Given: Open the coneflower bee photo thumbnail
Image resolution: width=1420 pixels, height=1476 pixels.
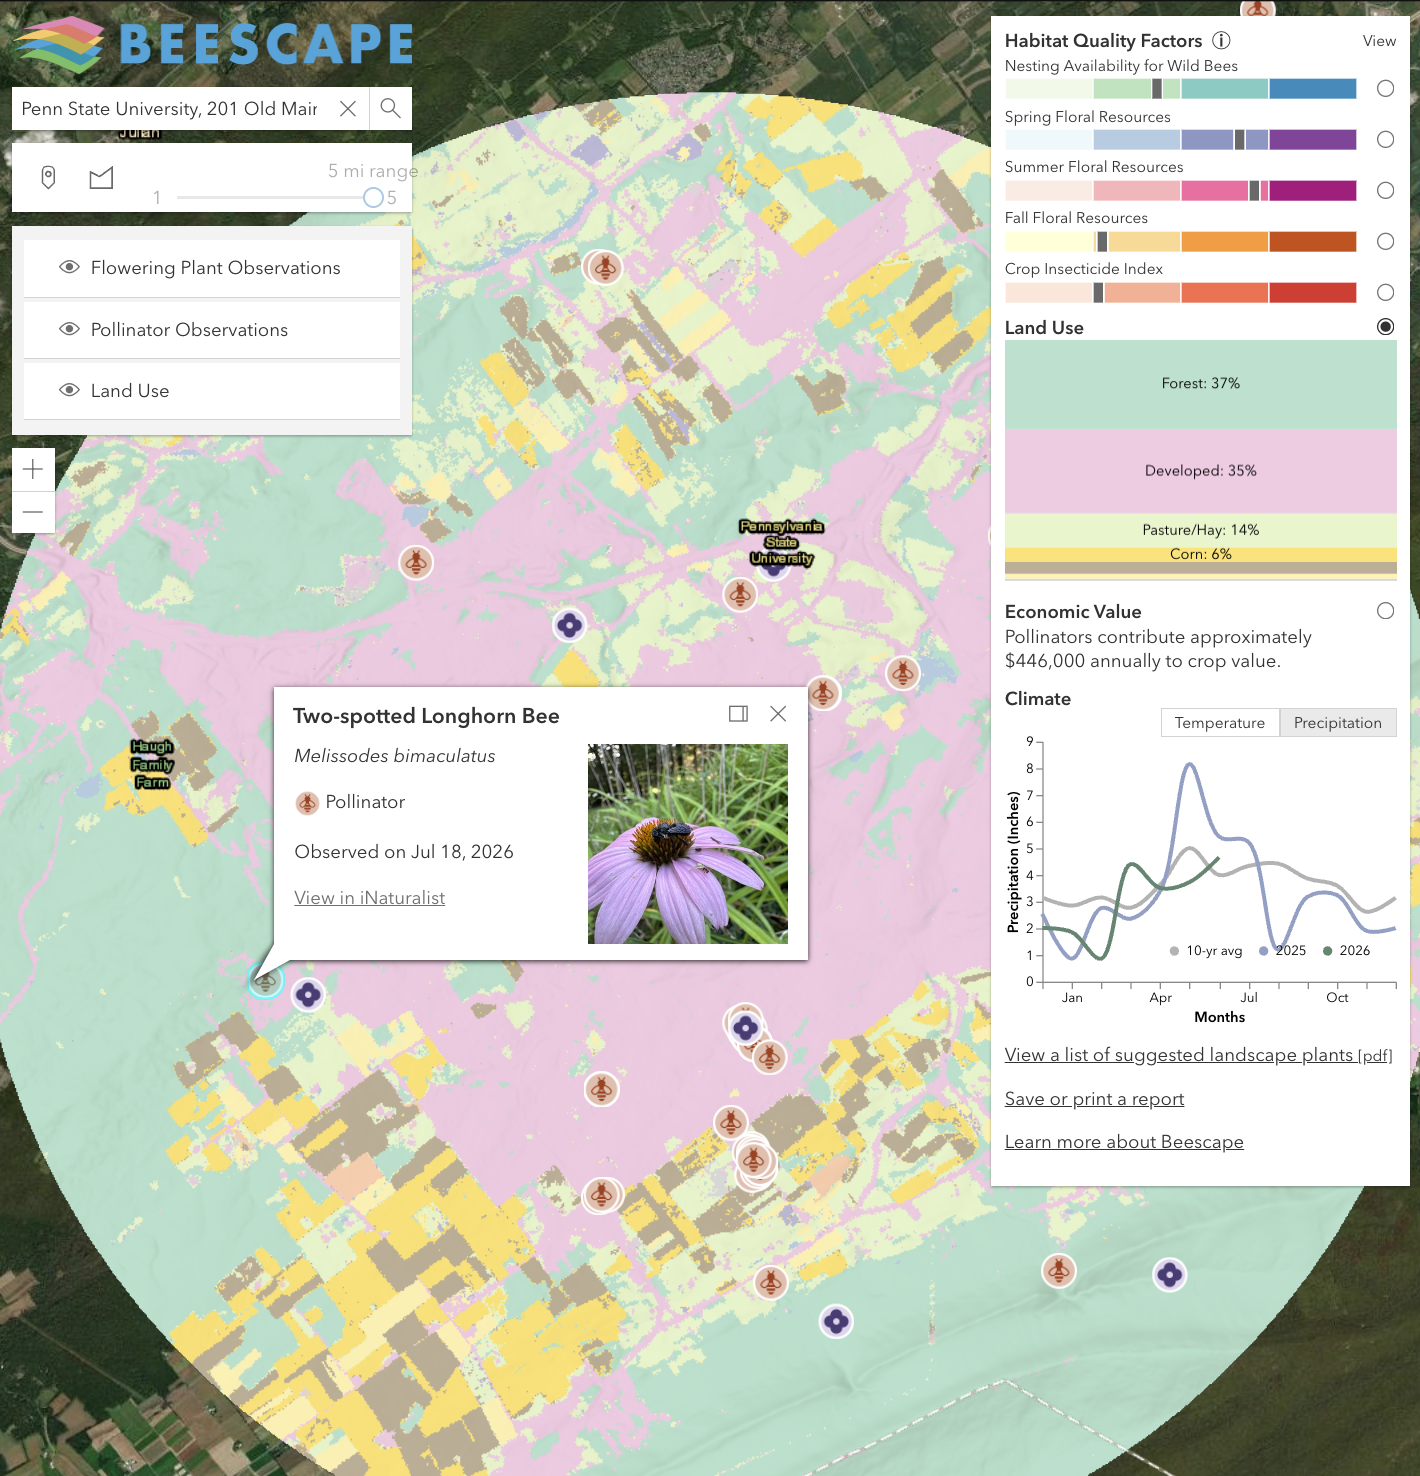Looking at the screenshot, I should point(688,844).
